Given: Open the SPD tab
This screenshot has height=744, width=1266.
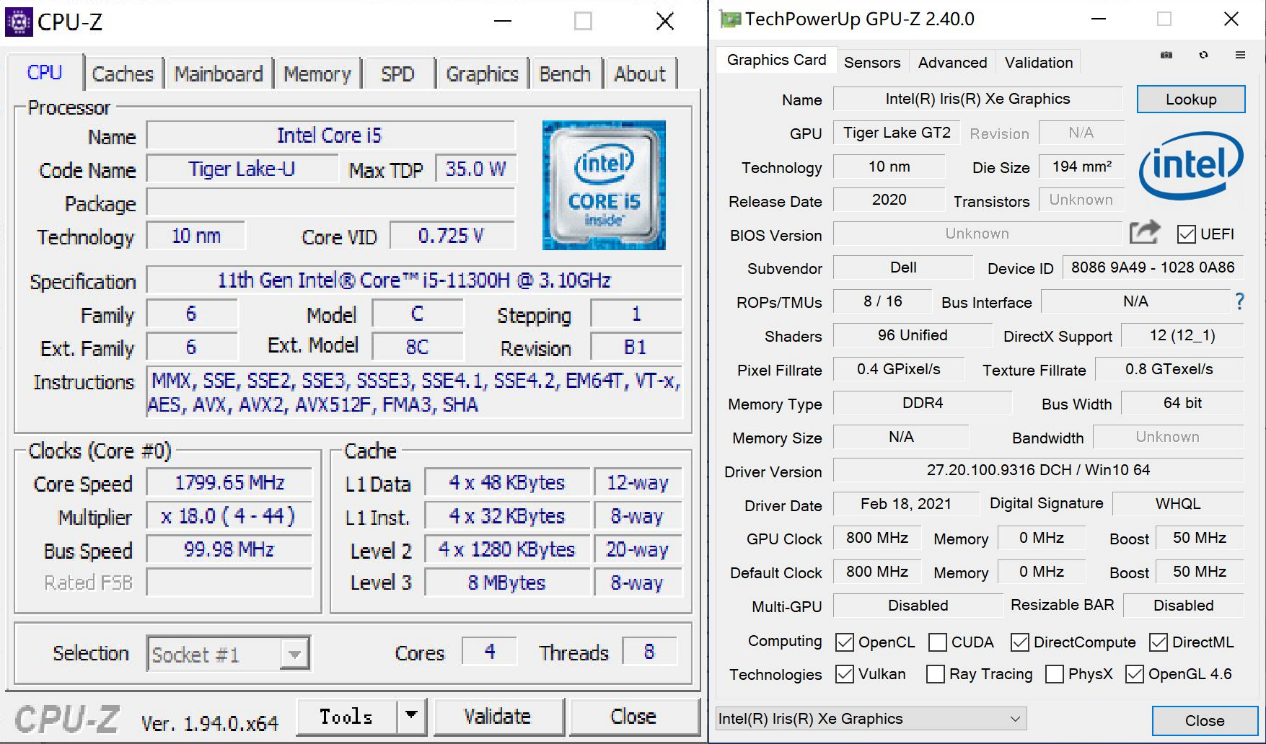Looking at the screenshot, I should (x=397, y=74).
